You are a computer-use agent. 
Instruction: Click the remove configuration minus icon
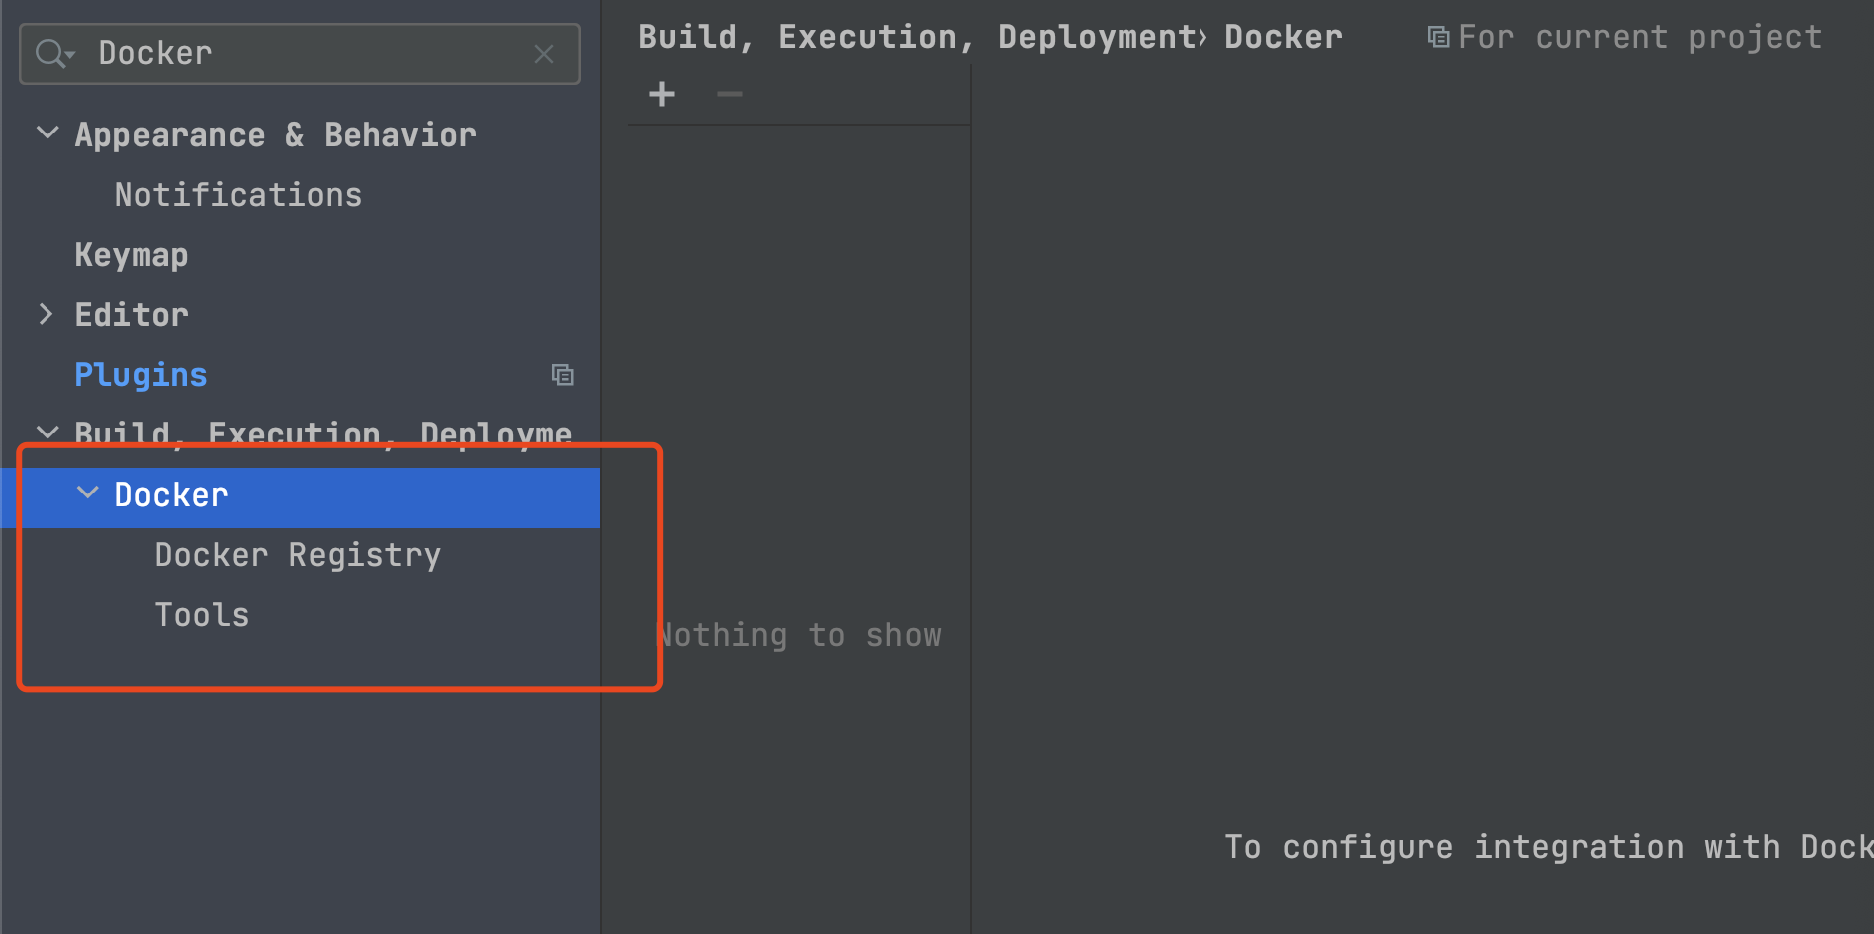click(730, 95)
